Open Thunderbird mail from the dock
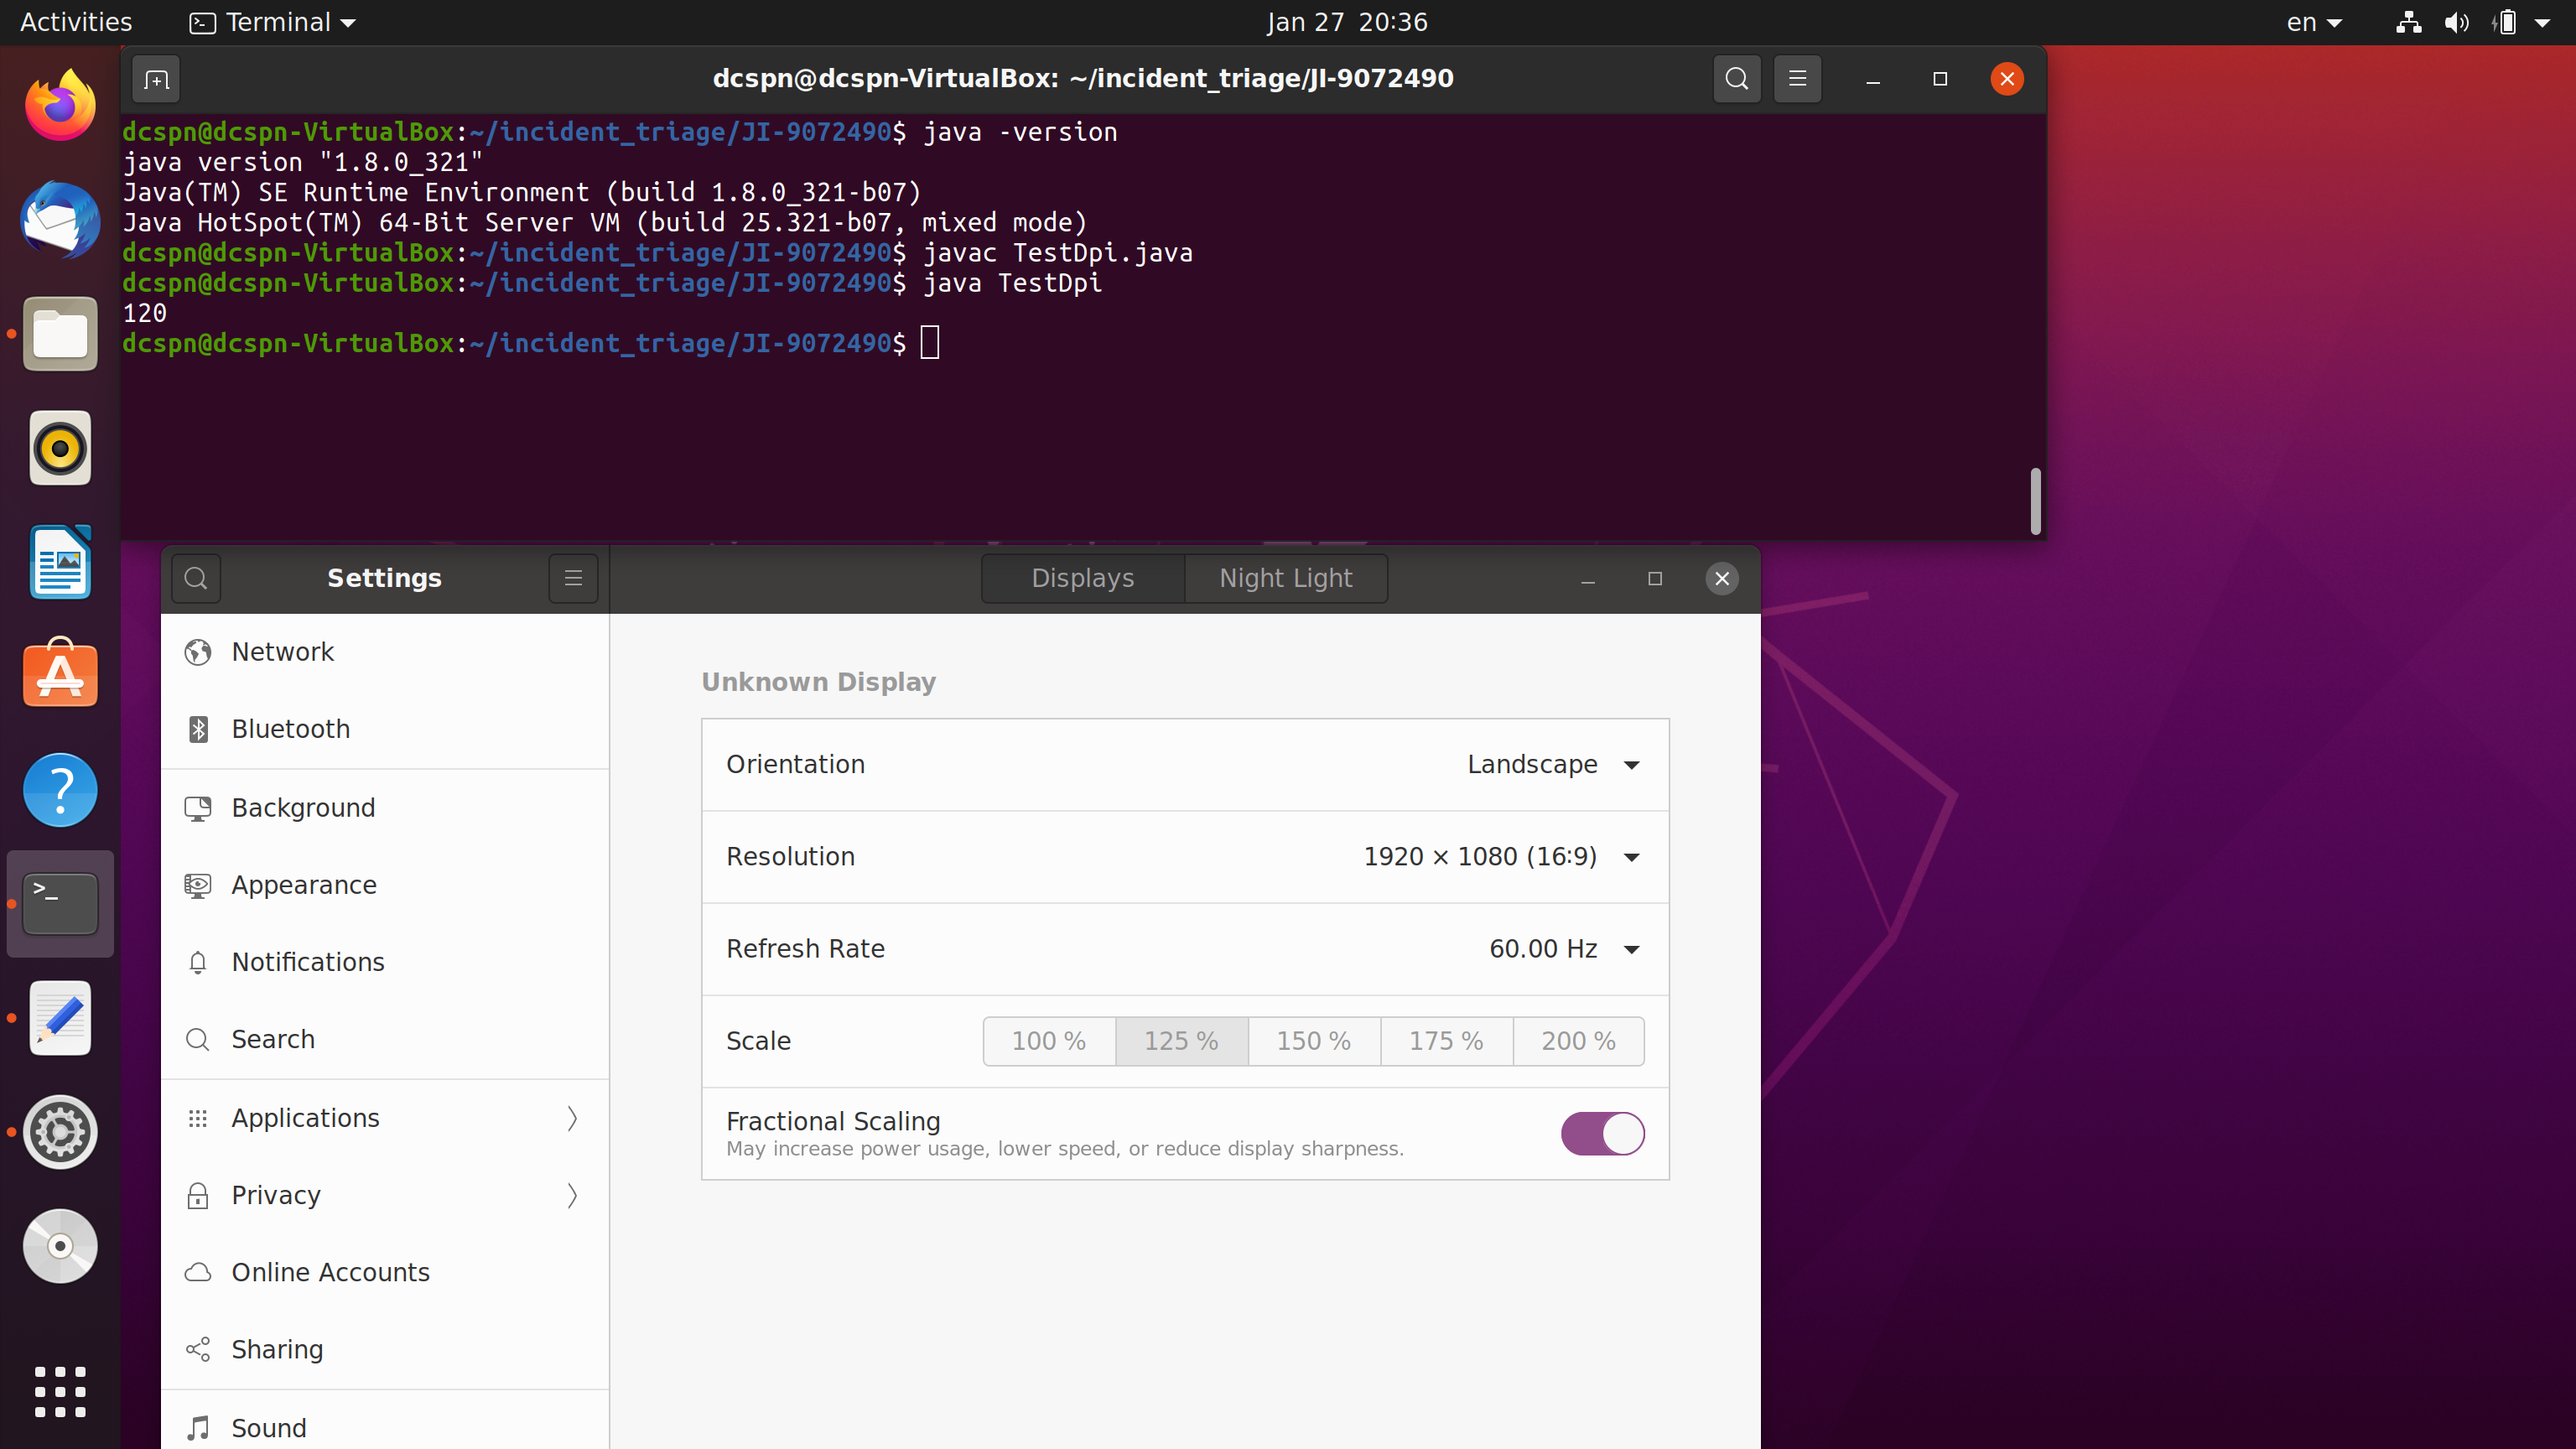Viewport: 2576px width, 1449px height. pos(60,220)
